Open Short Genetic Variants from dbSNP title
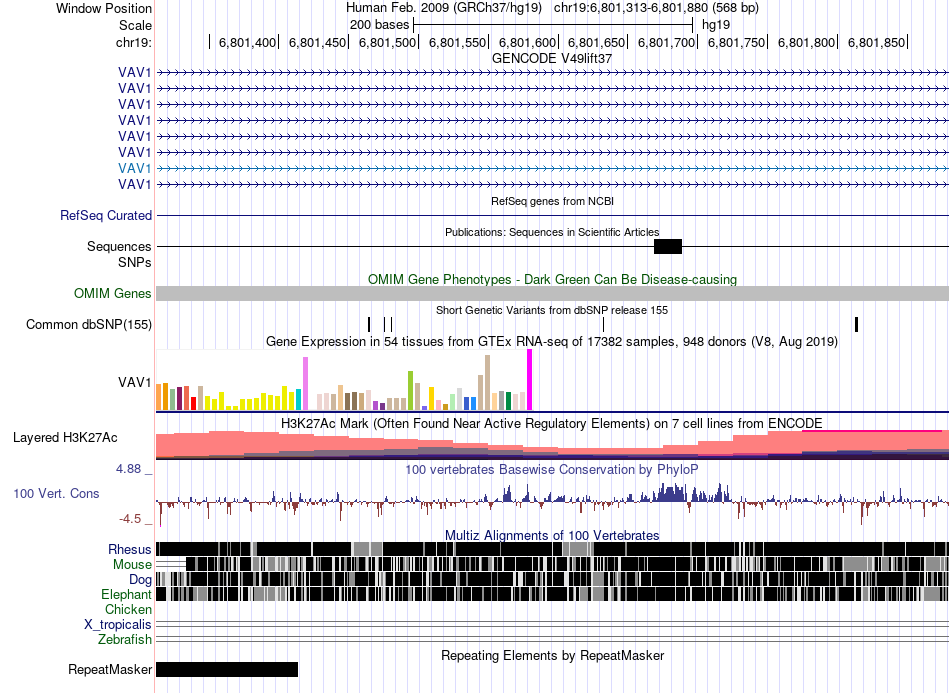Screen dimensions: 950x693 [552, 310]
